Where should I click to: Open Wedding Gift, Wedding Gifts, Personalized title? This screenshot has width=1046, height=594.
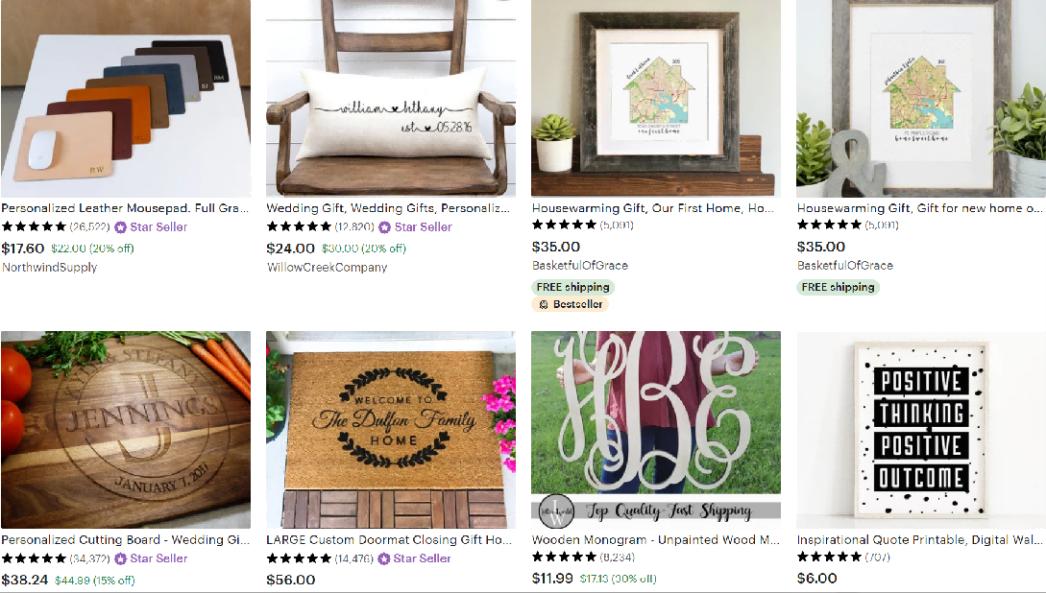pos(388,208)
